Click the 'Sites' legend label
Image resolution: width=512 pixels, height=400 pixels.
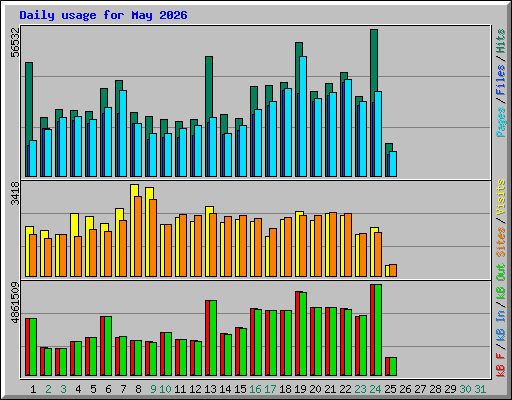click(x=500, y=242)
